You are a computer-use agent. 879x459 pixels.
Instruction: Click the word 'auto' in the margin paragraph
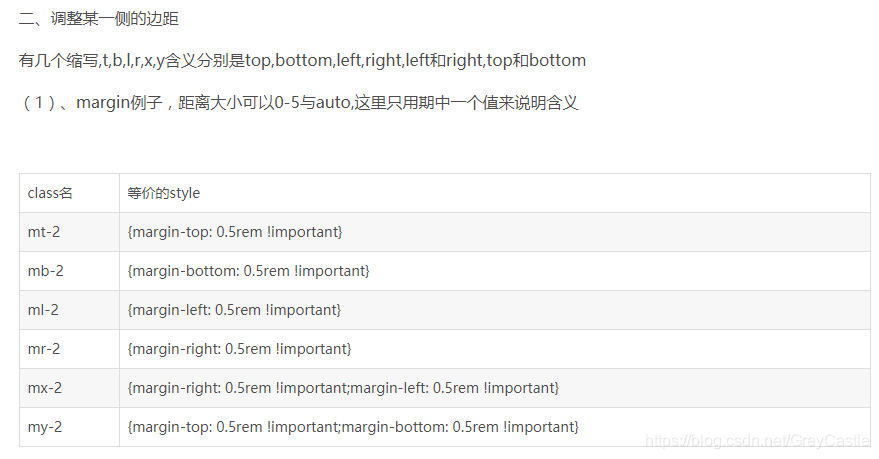[x=333, y=103]
